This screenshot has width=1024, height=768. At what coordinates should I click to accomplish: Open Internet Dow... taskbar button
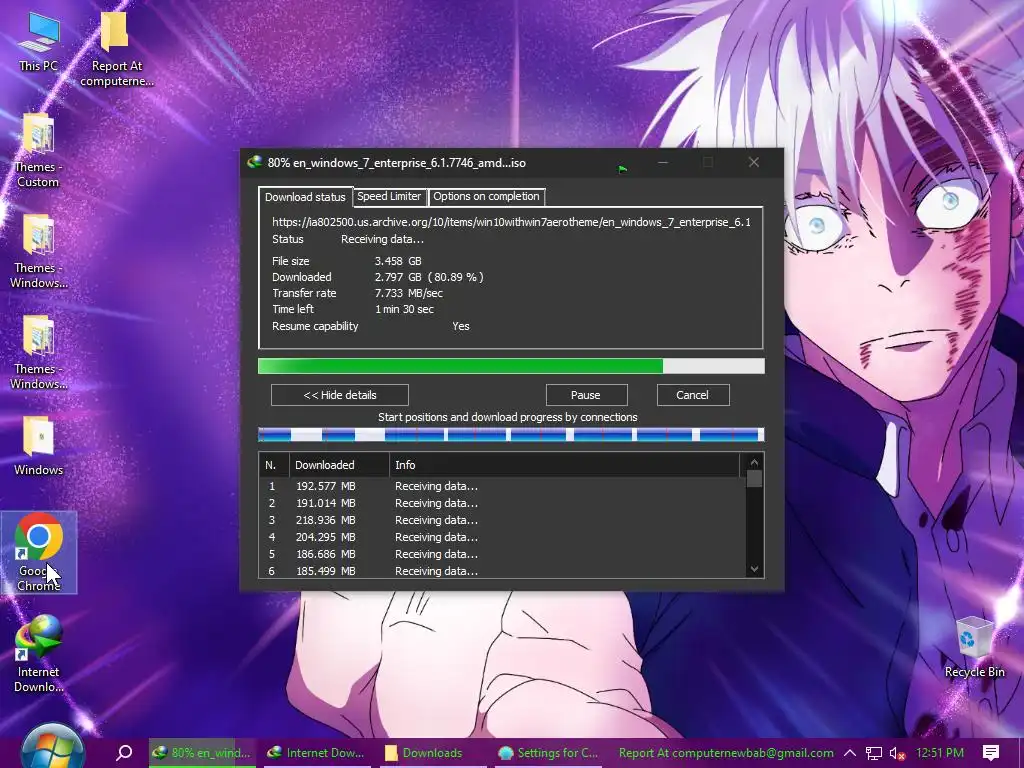(317, 753)
